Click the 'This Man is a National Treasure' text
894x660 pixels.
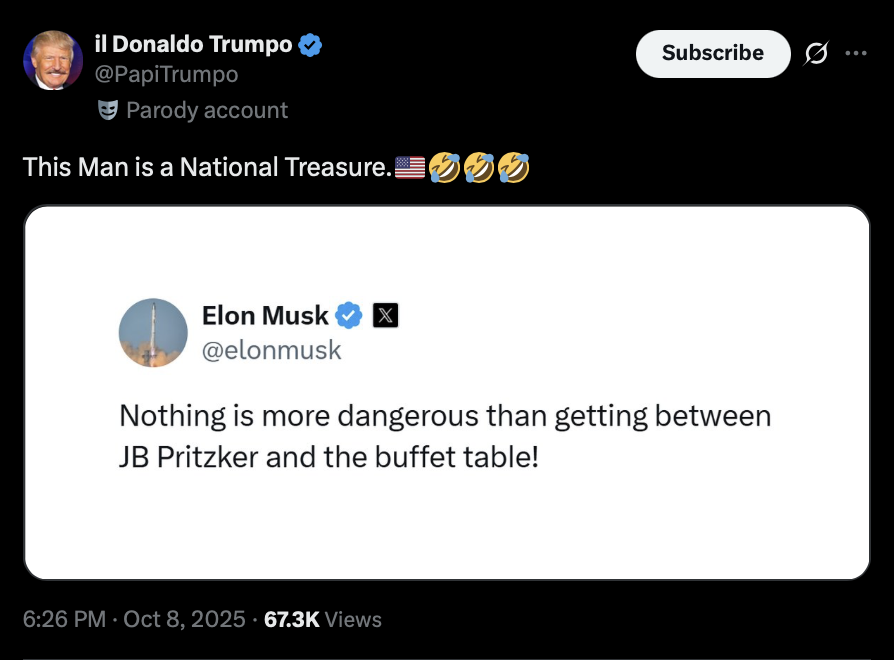coord(207,167)
